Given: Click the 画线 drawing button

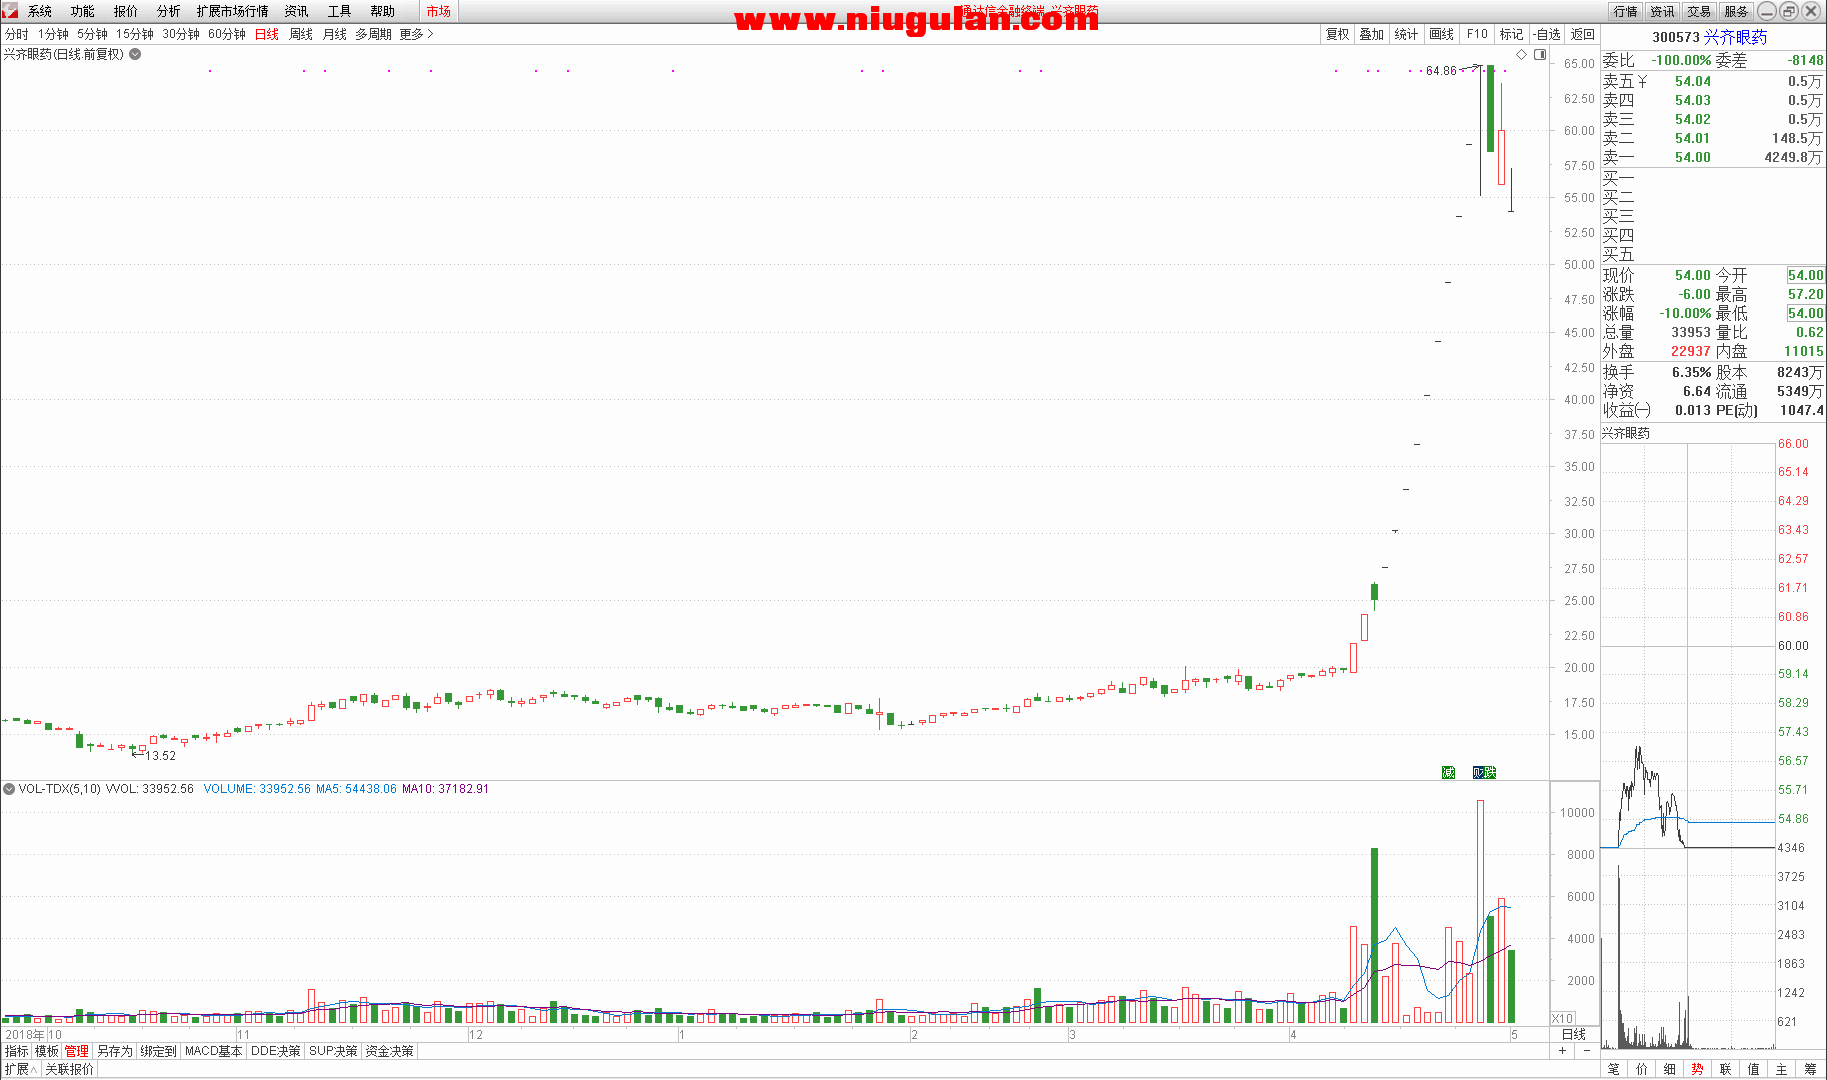Looking at the screenshot, I should pos(1442,34).
